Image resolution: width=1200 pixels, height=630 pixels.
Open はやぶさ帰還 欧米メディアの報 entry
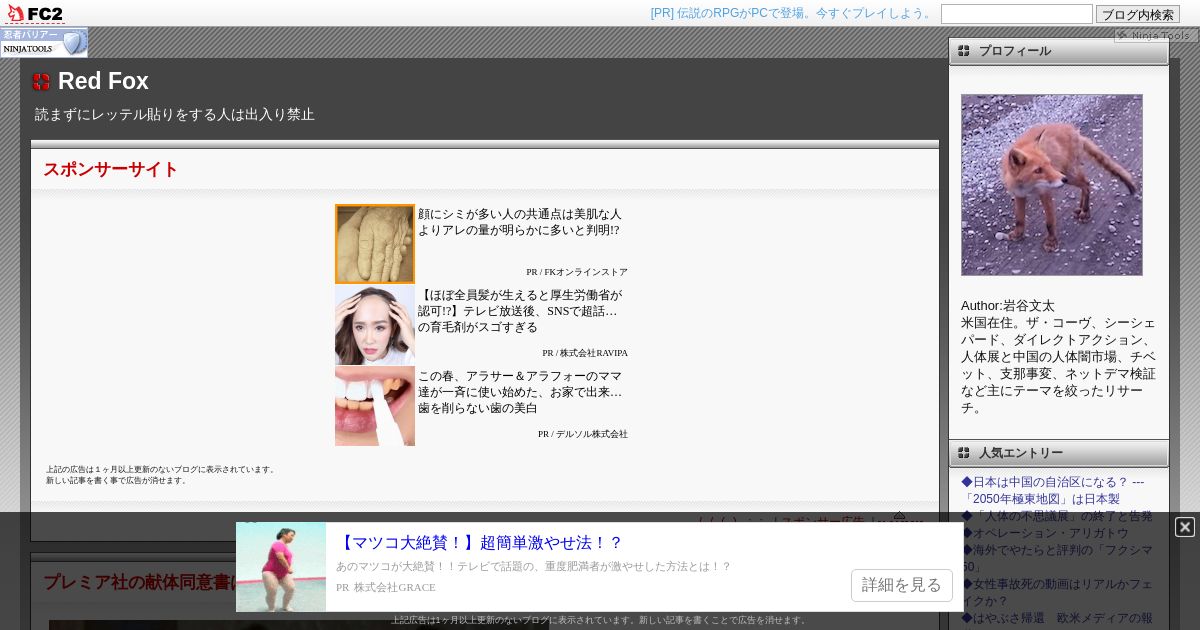coord(1057,618)
